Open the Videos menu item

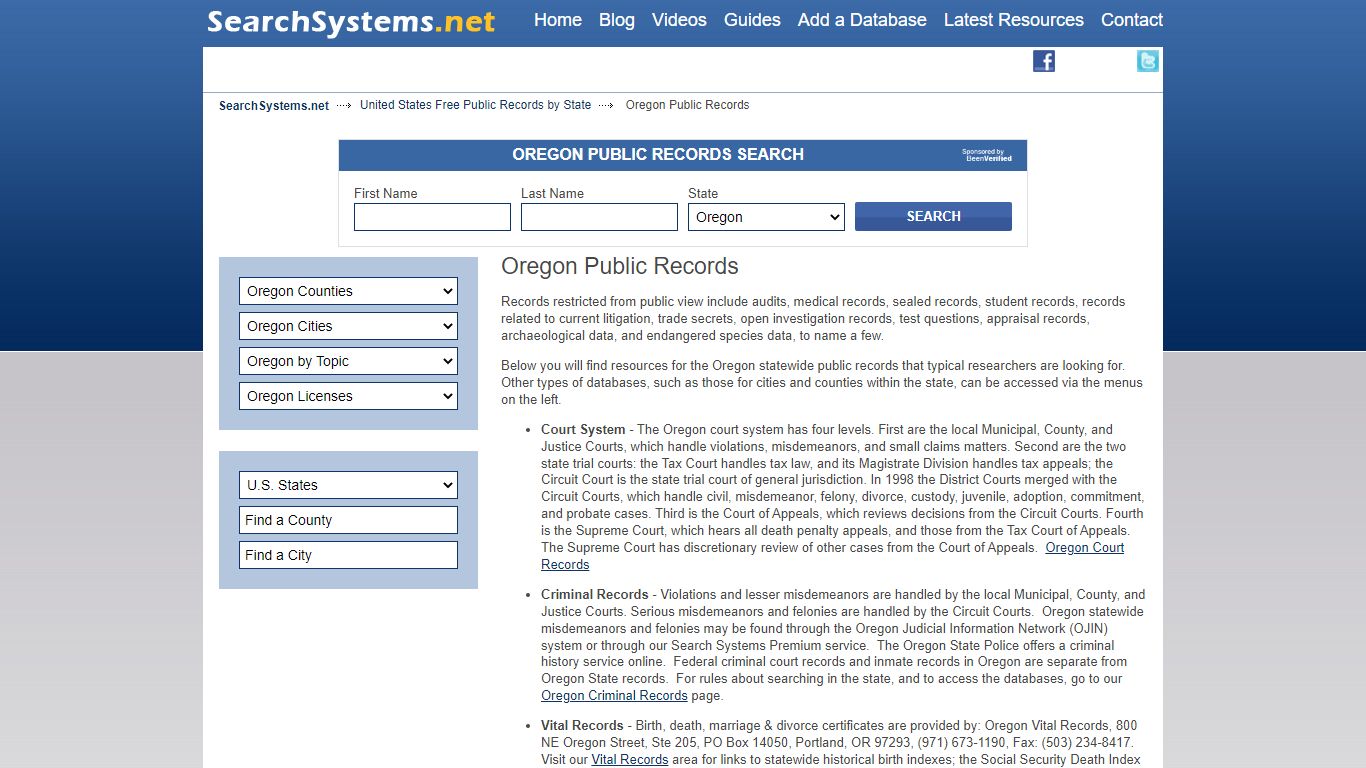point(679,20)
